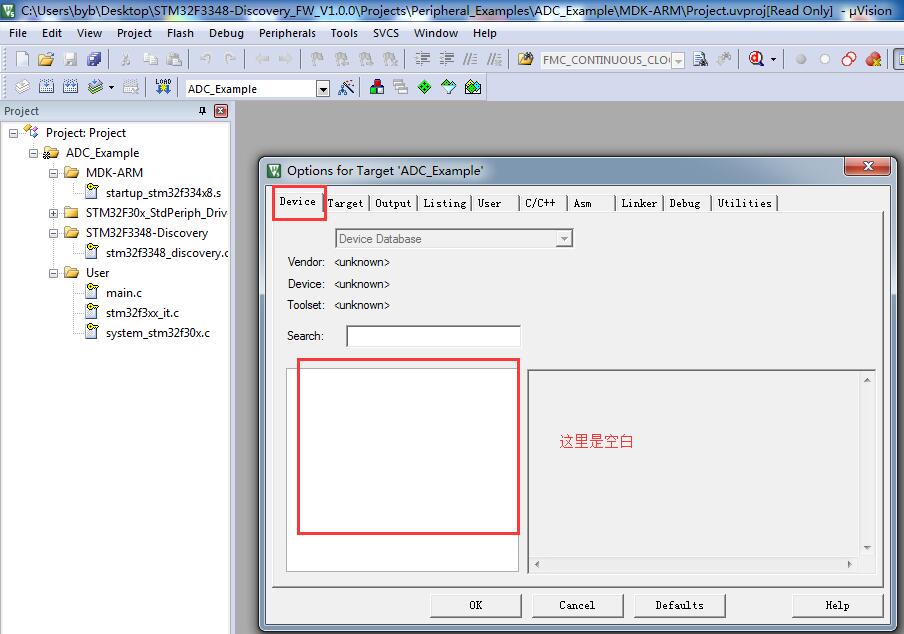Click the Translate file icon
Viewport: 904px width, 634px height.
coord(22,88)
